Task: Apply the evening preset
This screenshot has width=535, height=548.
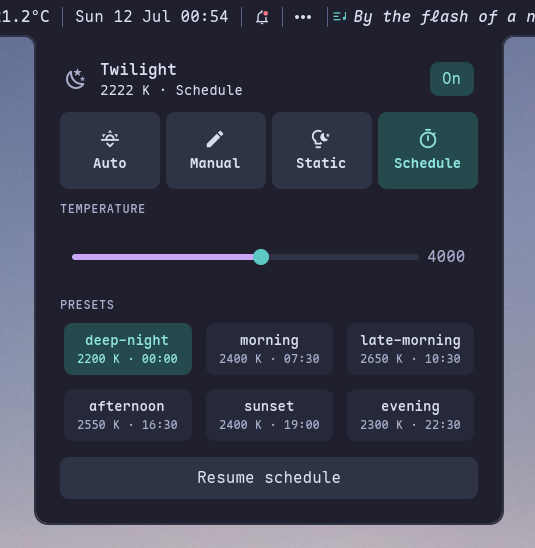Action: click(x=411, y=415)
